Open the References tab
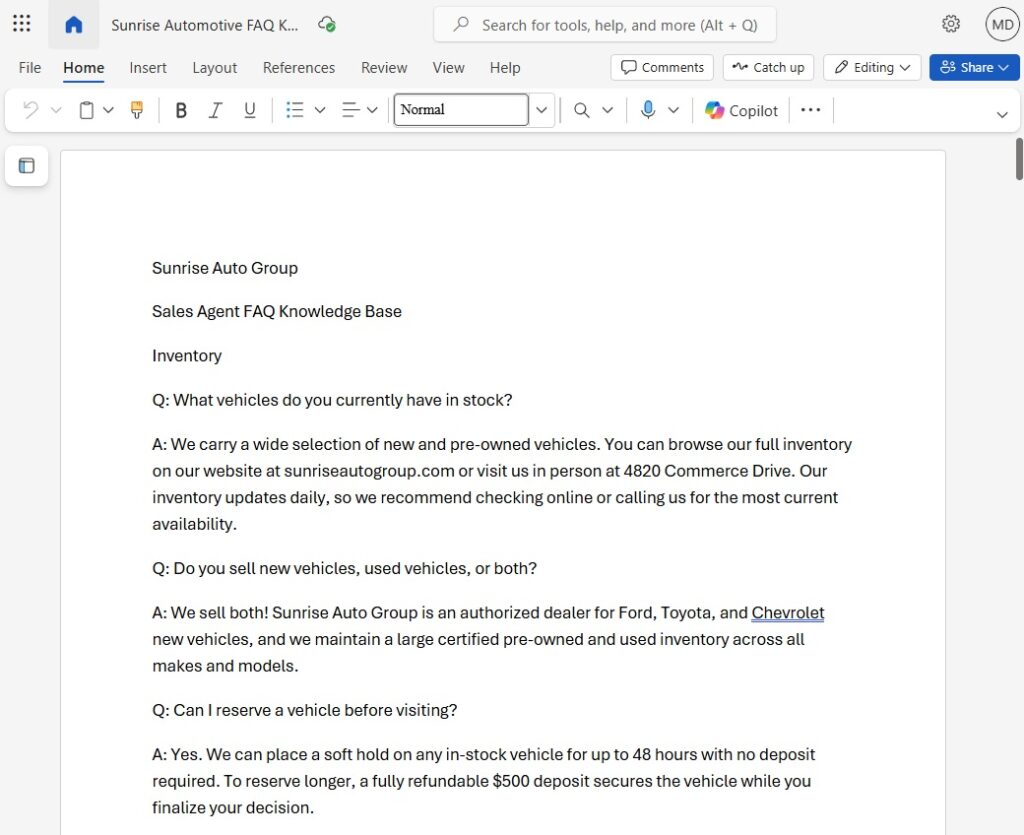1024x835 pixels. click(x=298, y=67)
